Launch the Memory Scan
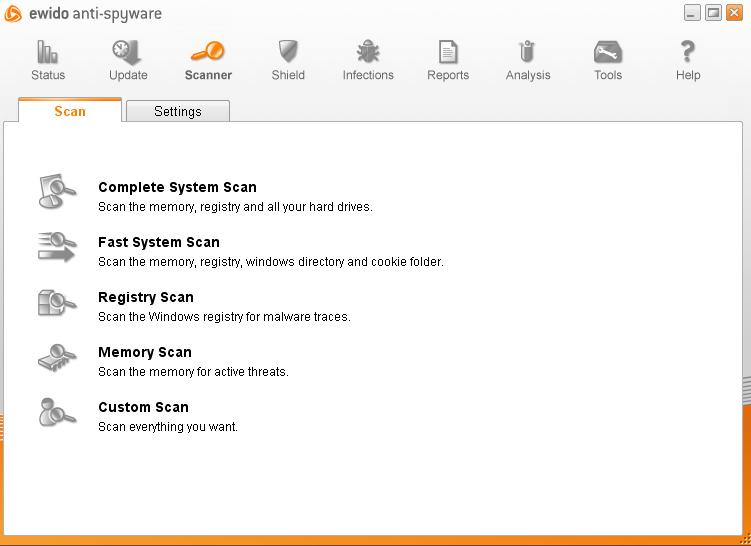Image resolution: width=751 pixels, height=546 pixels. click(x=145, y=353)
